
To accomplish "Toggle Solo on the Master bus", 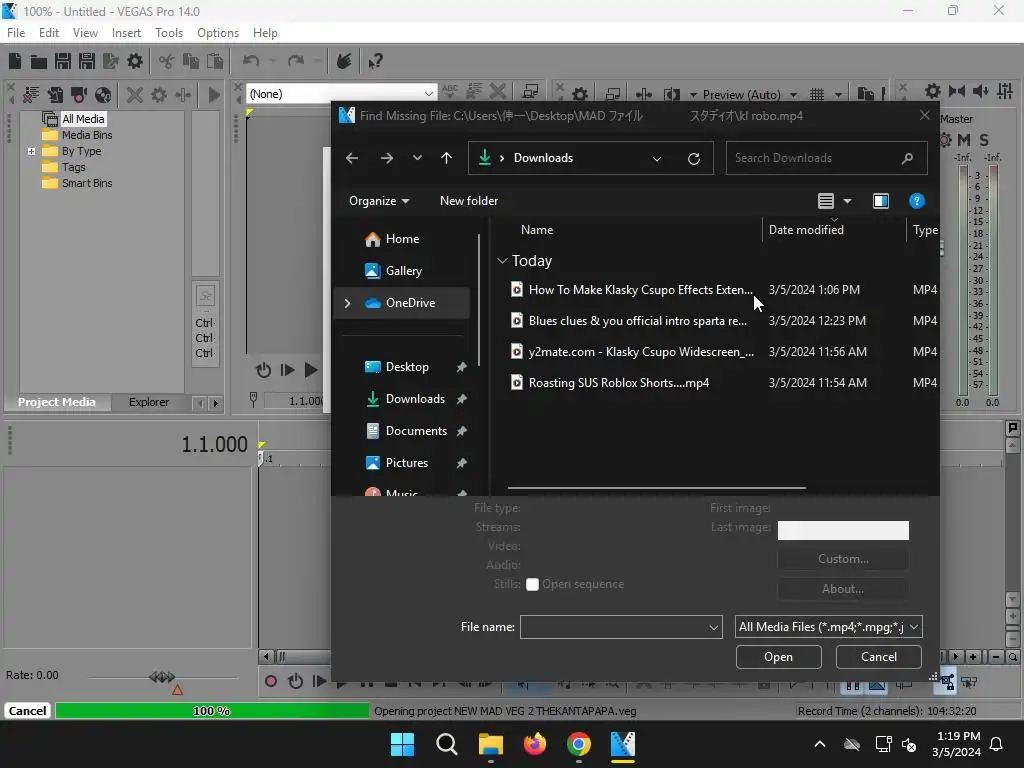I will click(984, 140).
